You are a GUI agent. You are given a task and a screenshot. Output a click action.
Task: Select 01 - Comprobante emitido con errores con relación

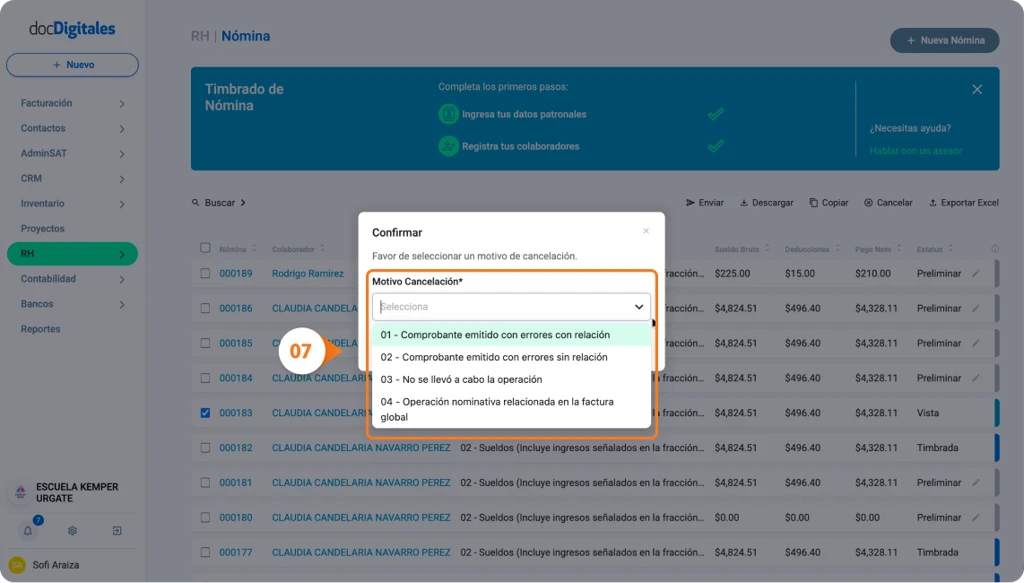(x=511, y=335)
